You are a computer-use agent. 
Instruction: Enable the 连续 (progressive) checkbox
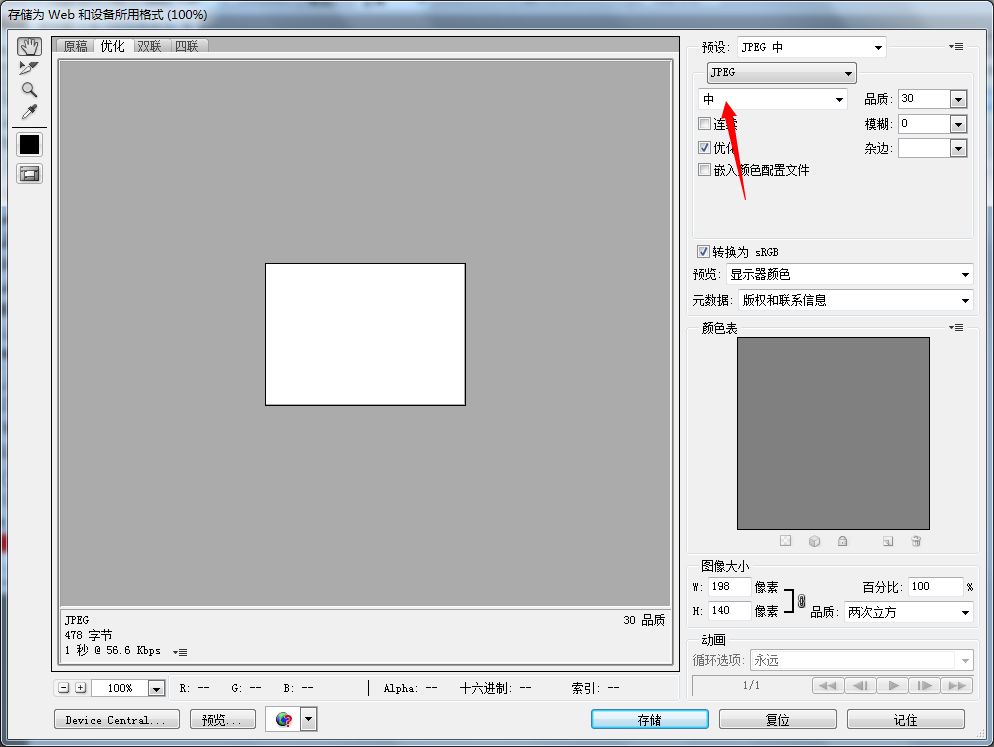coord(705,124)
